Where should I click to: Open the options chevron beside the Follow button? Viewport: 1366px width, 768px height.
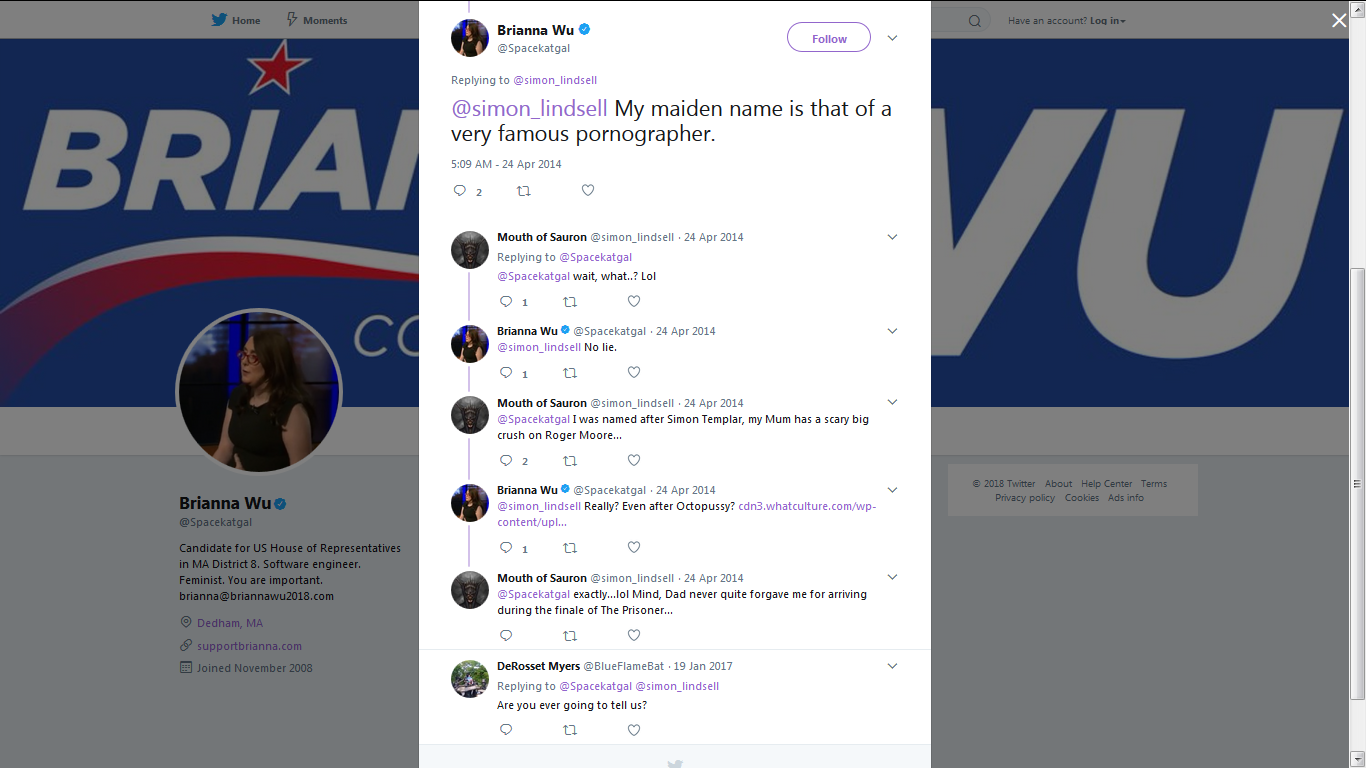[x=893, y=38]
